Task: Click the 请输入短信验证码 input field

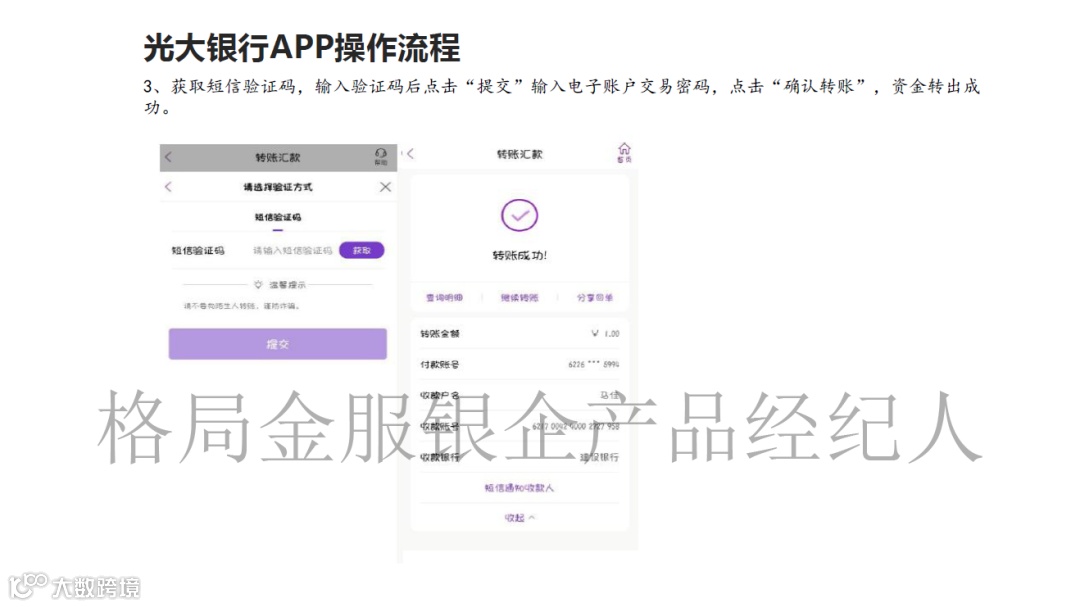Action: 292,251
